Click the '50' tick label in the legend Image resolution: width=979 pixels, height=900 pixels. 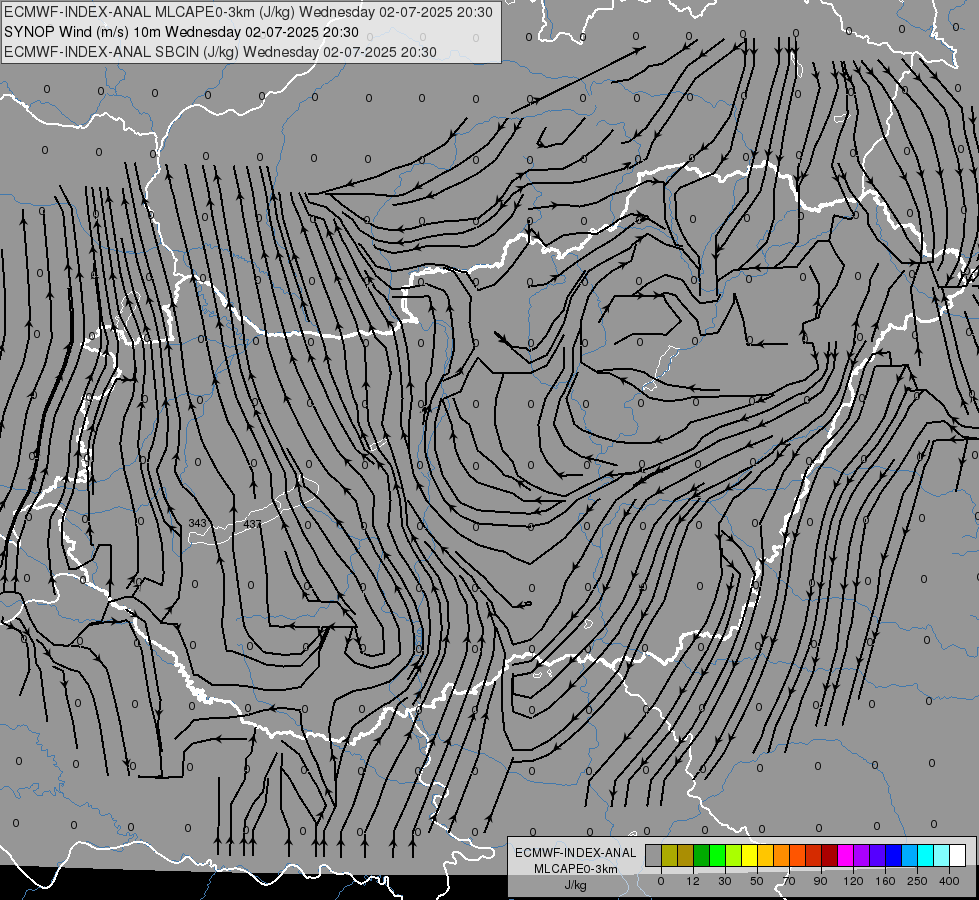click(x=757, y=881)
